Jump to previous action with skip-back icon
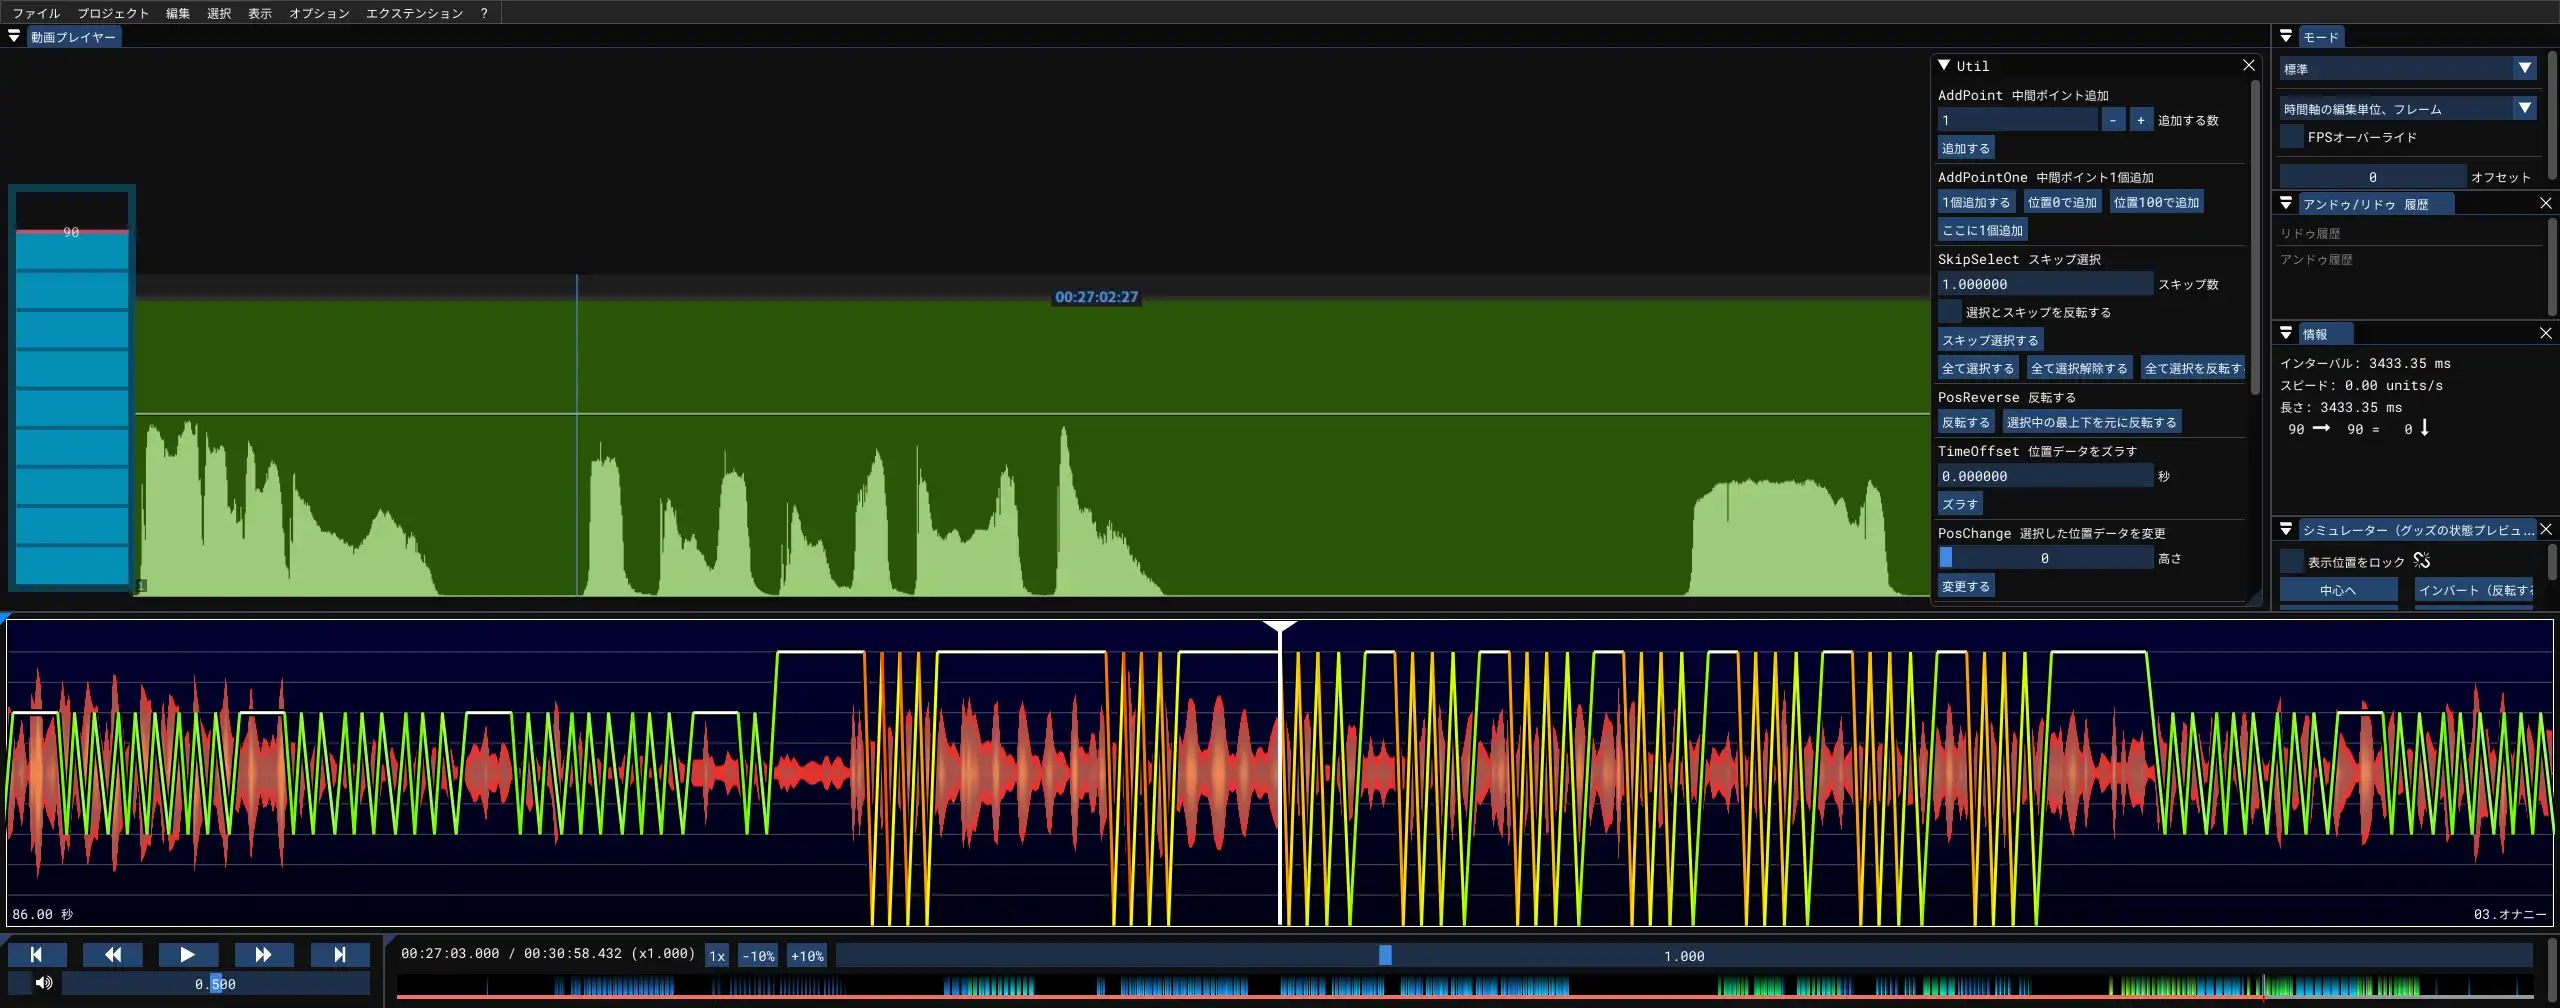 (x=37, y=955)
